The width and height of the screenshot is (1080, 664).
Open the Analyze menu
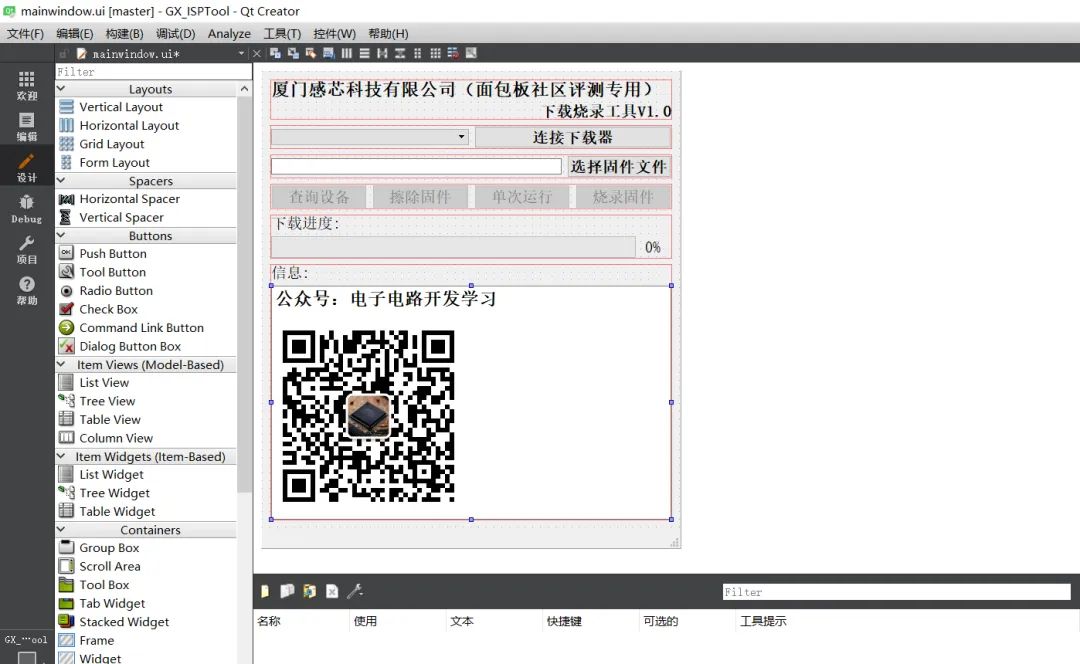[x=229, y=33]
